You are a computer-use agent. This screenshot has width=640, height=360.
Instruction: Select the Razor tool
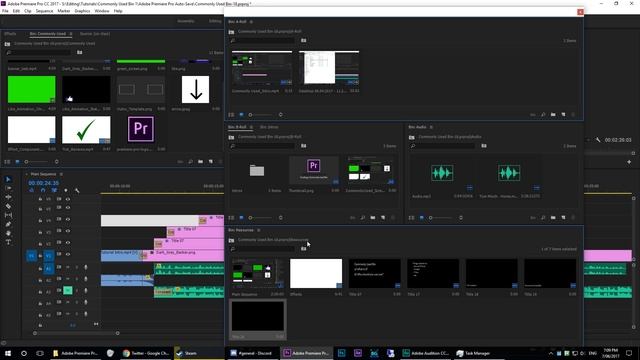8,206
